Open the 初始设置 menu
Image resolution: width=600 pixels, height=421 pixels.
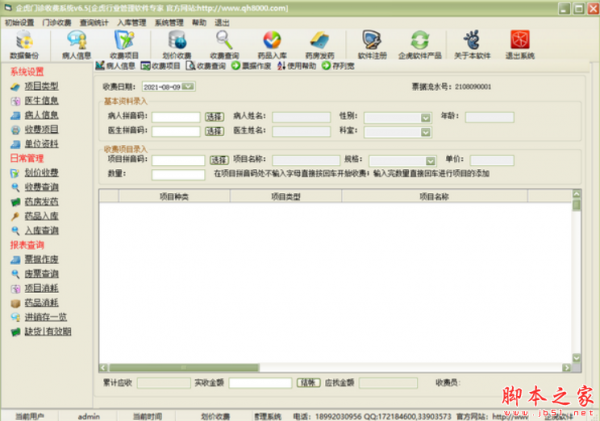(19, 23)
